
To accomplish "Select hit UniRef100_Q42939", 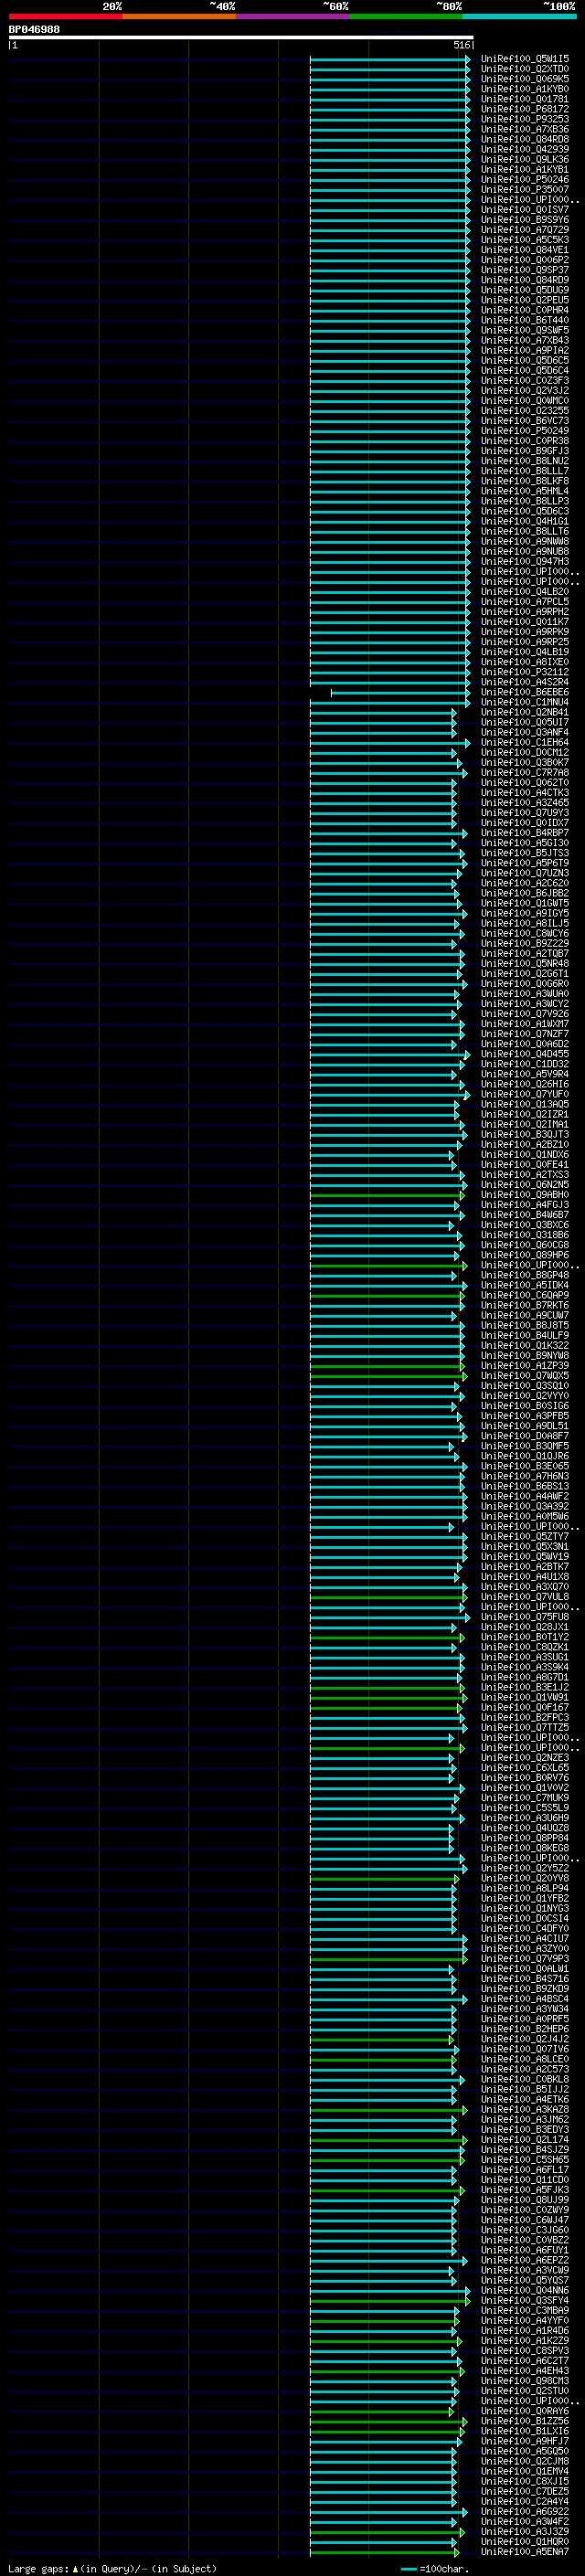I will [525, 149].
